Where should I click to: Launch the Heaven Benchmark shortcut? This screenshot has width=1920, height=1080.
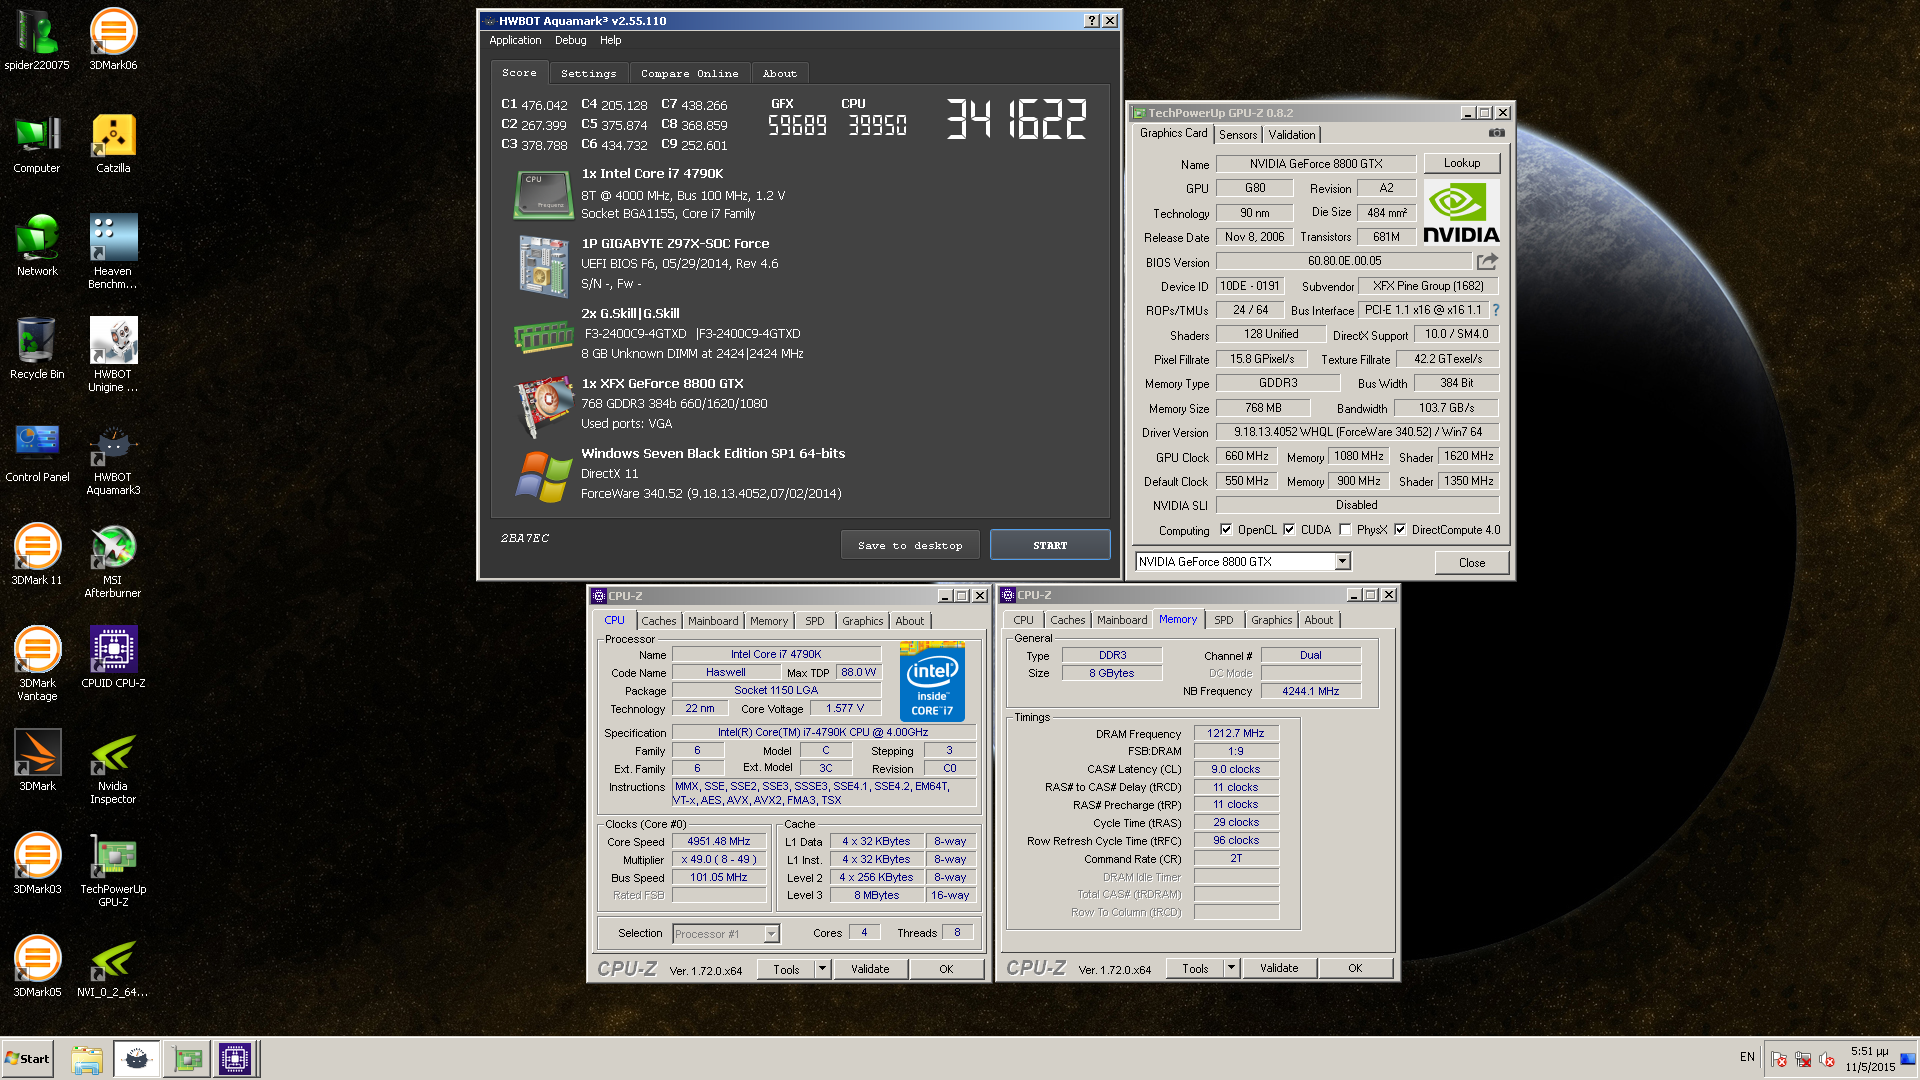113,252
